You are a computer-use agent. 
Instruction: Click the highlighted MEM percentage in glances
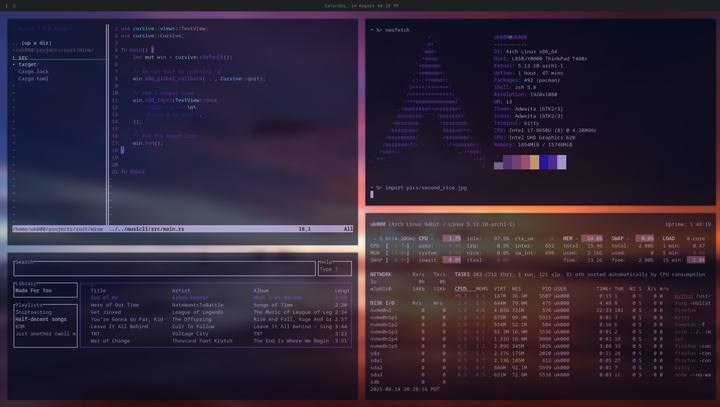click(x=592, y=238)
